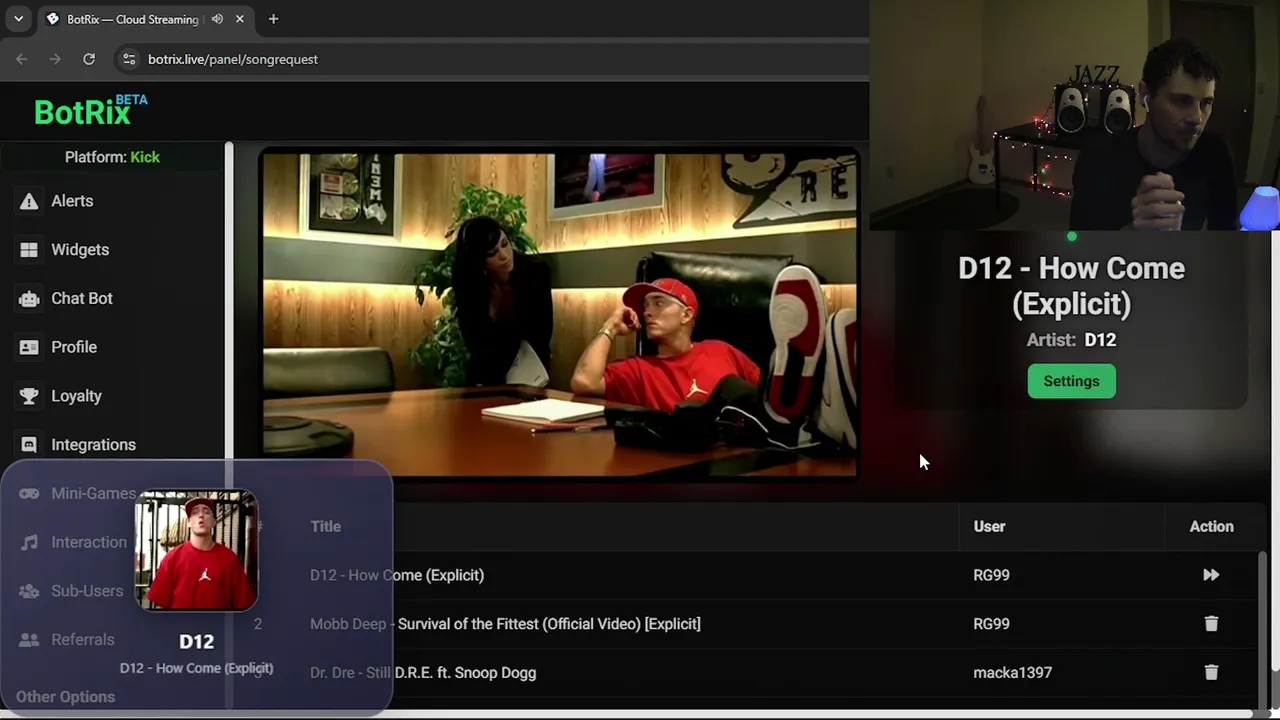Open Alerts via its warning-triangle icon
Image resolution: width=1280 pixels, height=720 pixels.
29,201
